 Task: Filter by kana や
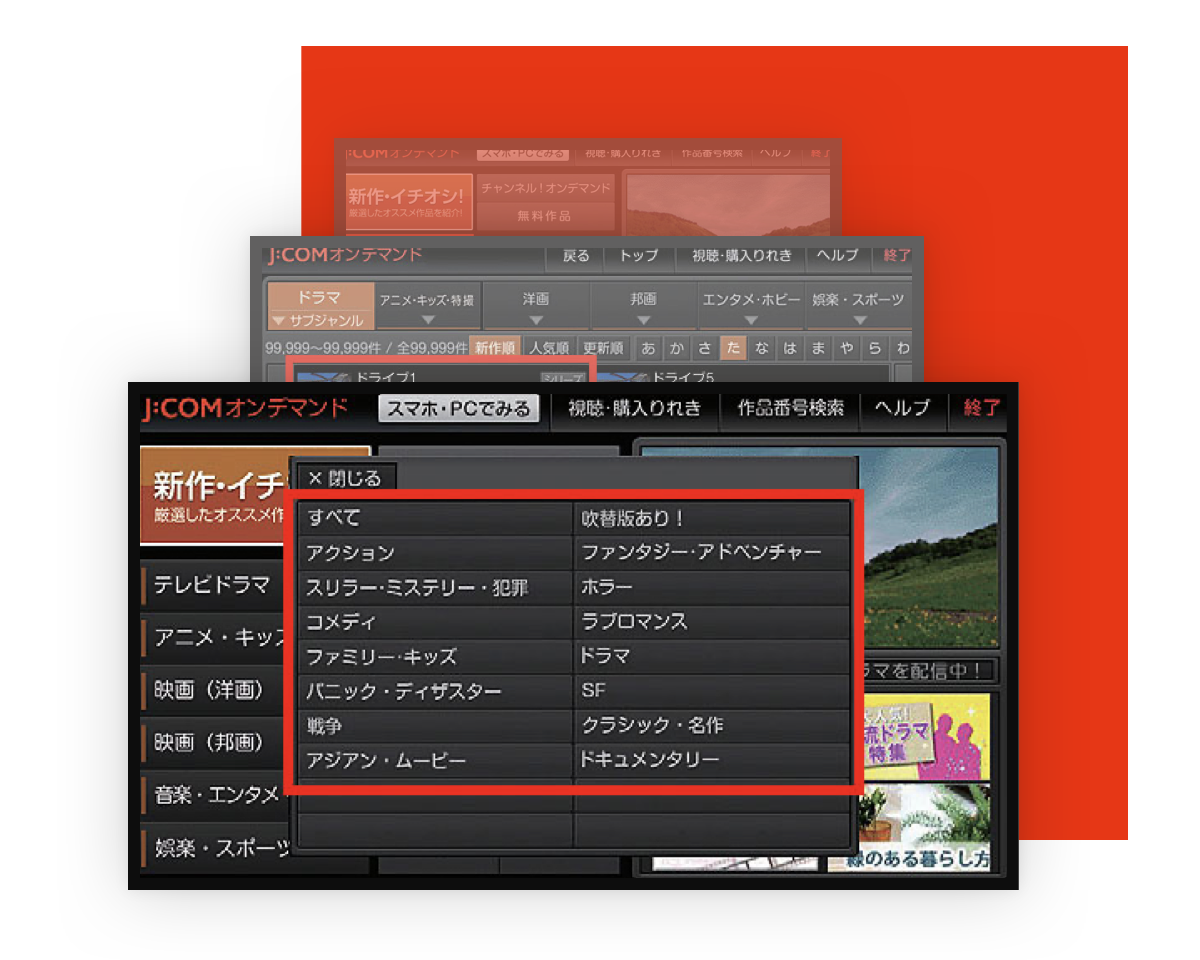coord(847,349)
